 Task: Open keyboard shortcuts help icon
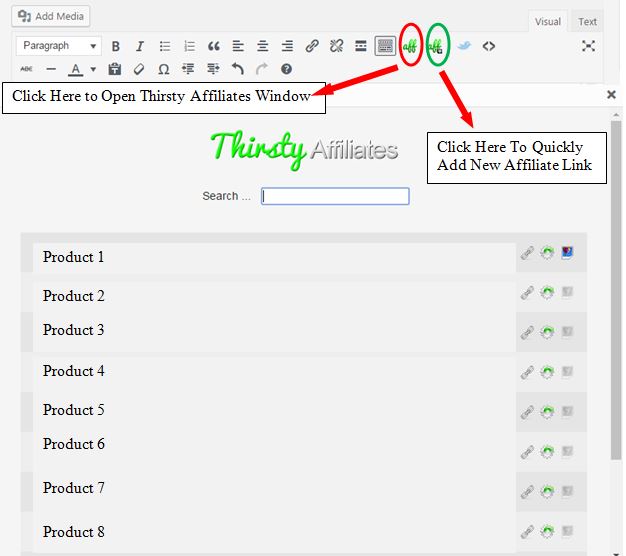point(286,69)
